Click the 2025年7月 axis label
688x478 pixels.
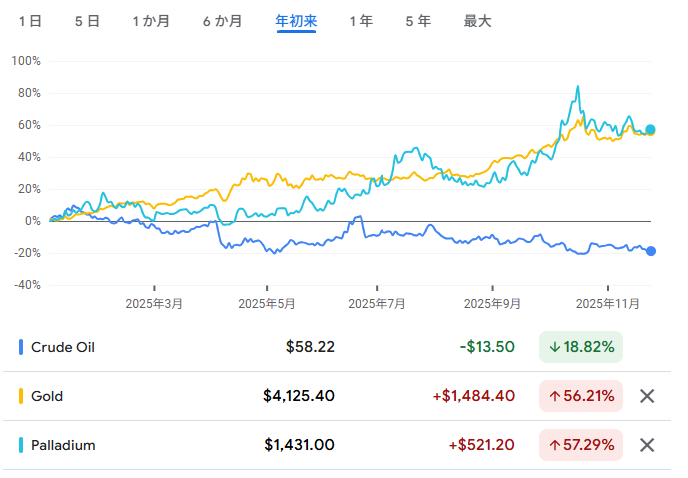(377, 304)
